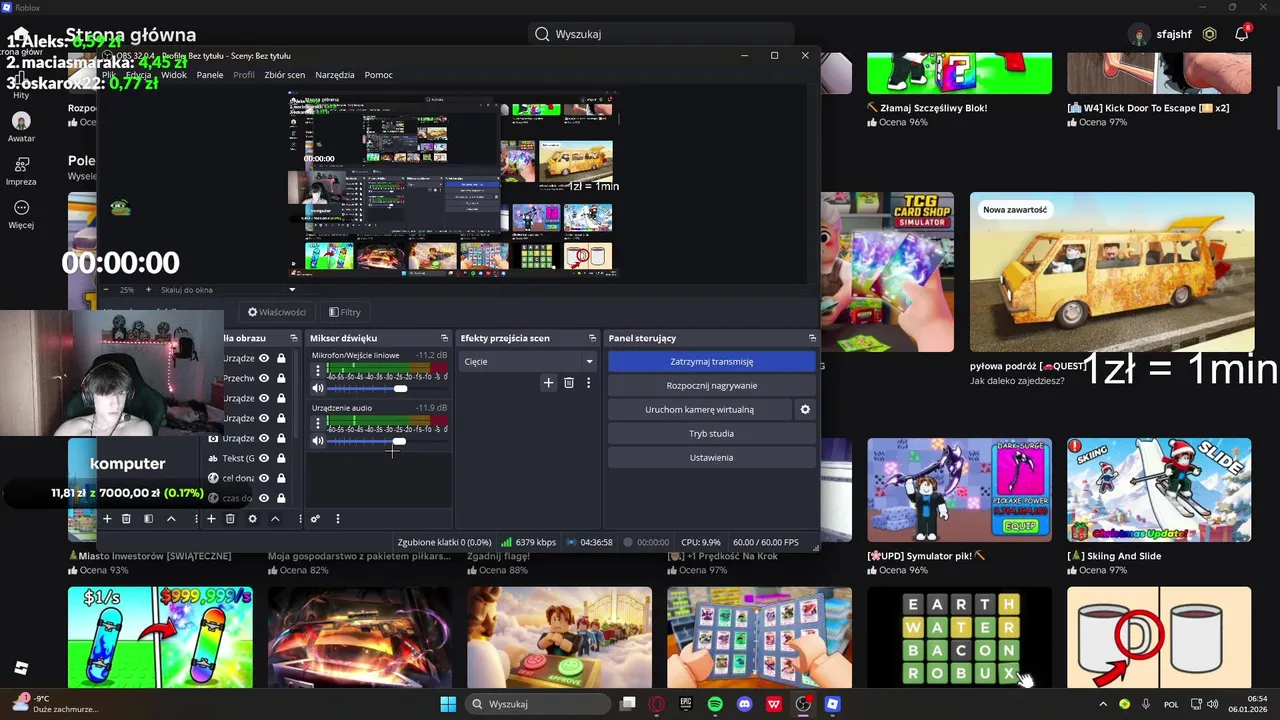Open advanced audio properties in mixer

point(315,519)
